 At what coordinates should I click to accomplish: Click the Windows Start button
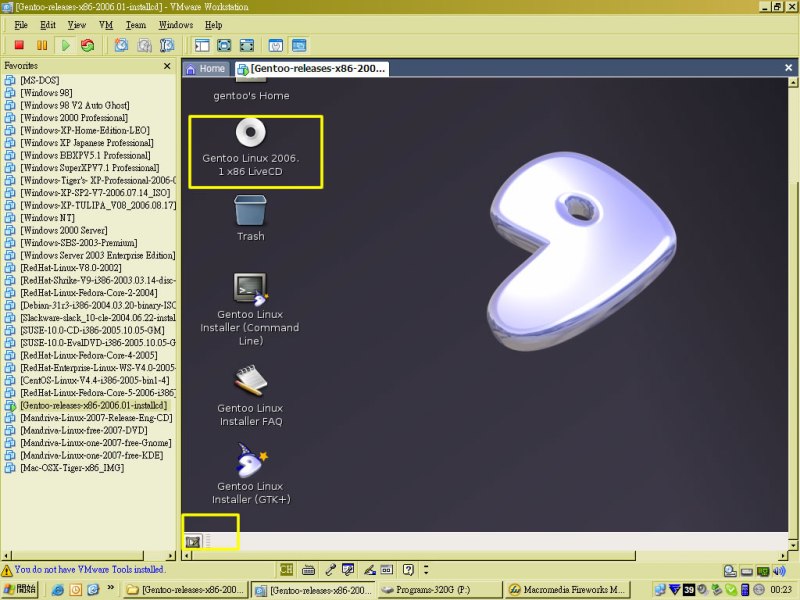tap(20, 589)
